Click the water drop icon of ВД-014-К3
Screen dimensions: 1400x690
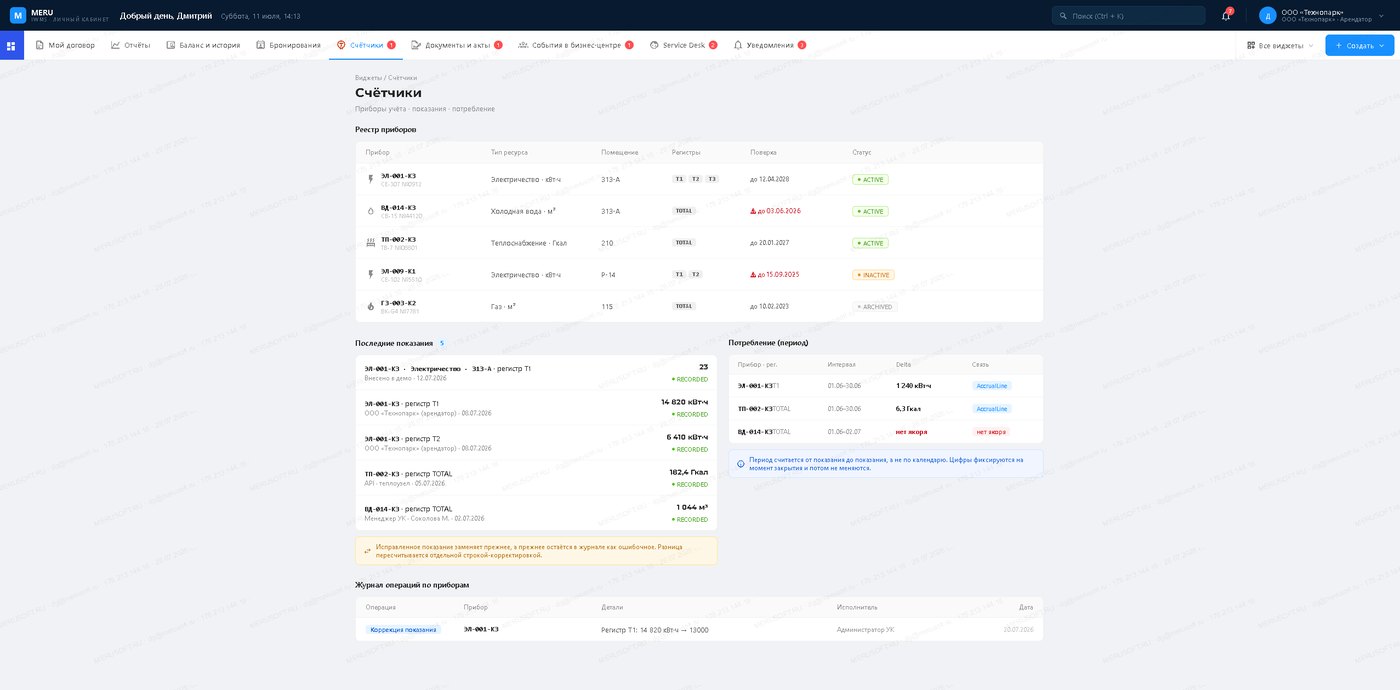(x=371, y=211)
